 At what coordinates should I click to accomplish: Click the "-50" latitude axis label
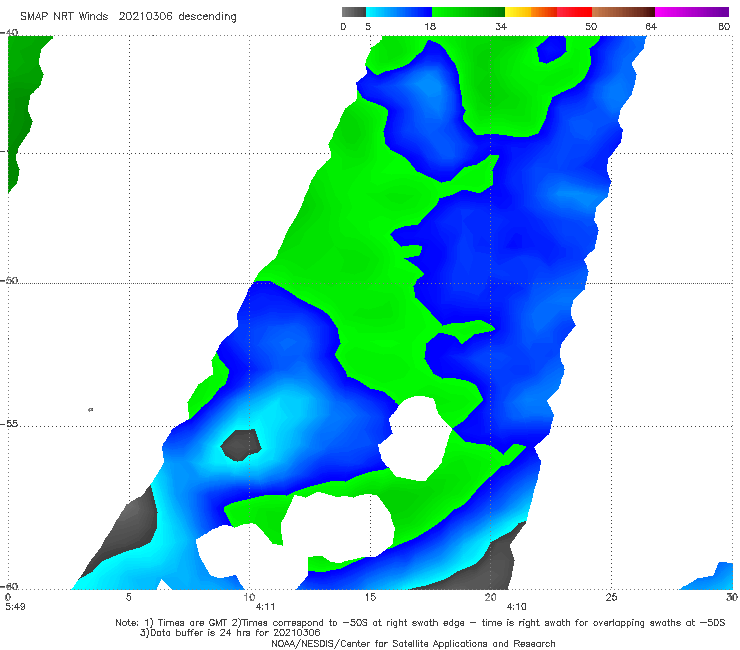click(x=9, y=280)
